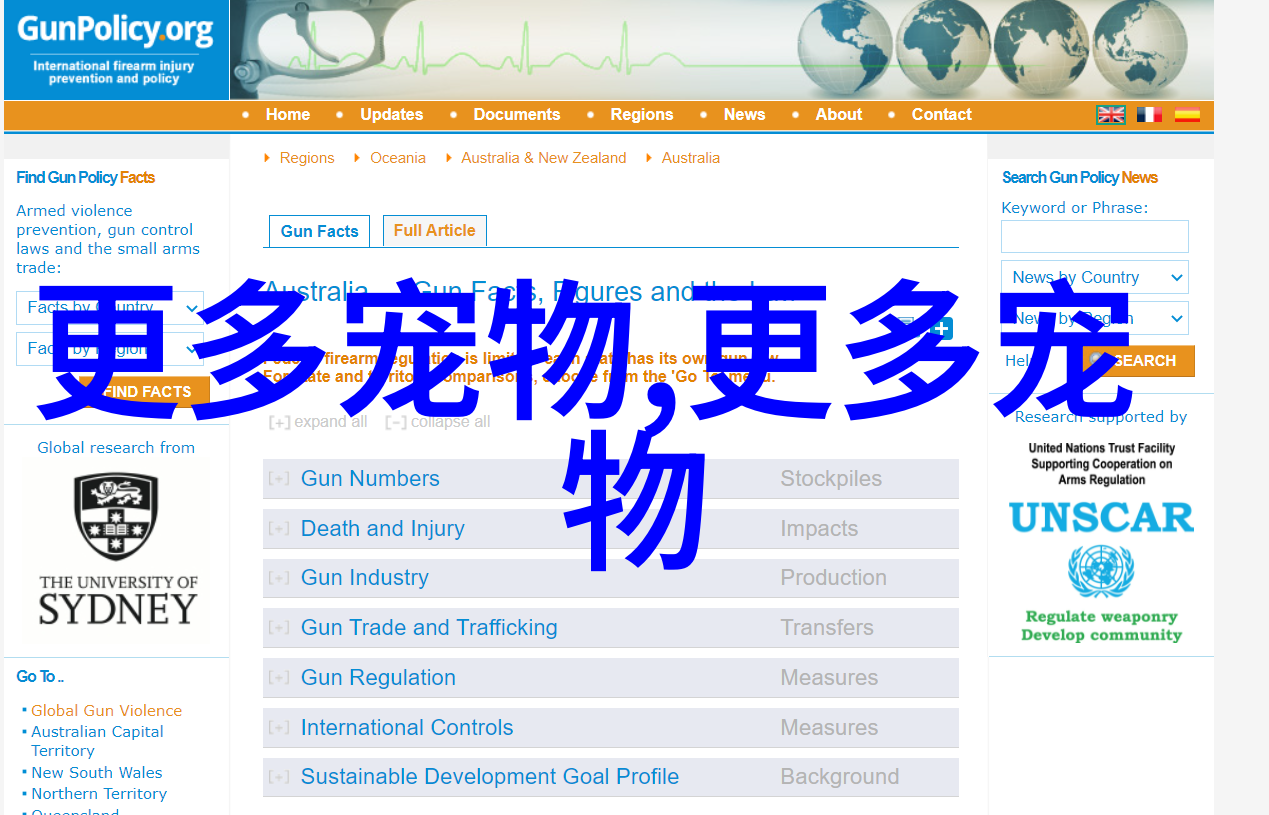
Task: Open the Documents menu item
Action: (517, 115)
